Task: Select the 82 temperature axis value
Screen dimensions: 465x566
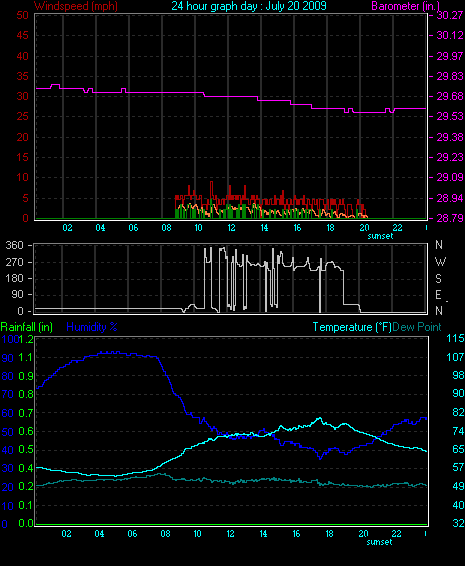Action: pyautogui.click(x=458, y=413)
